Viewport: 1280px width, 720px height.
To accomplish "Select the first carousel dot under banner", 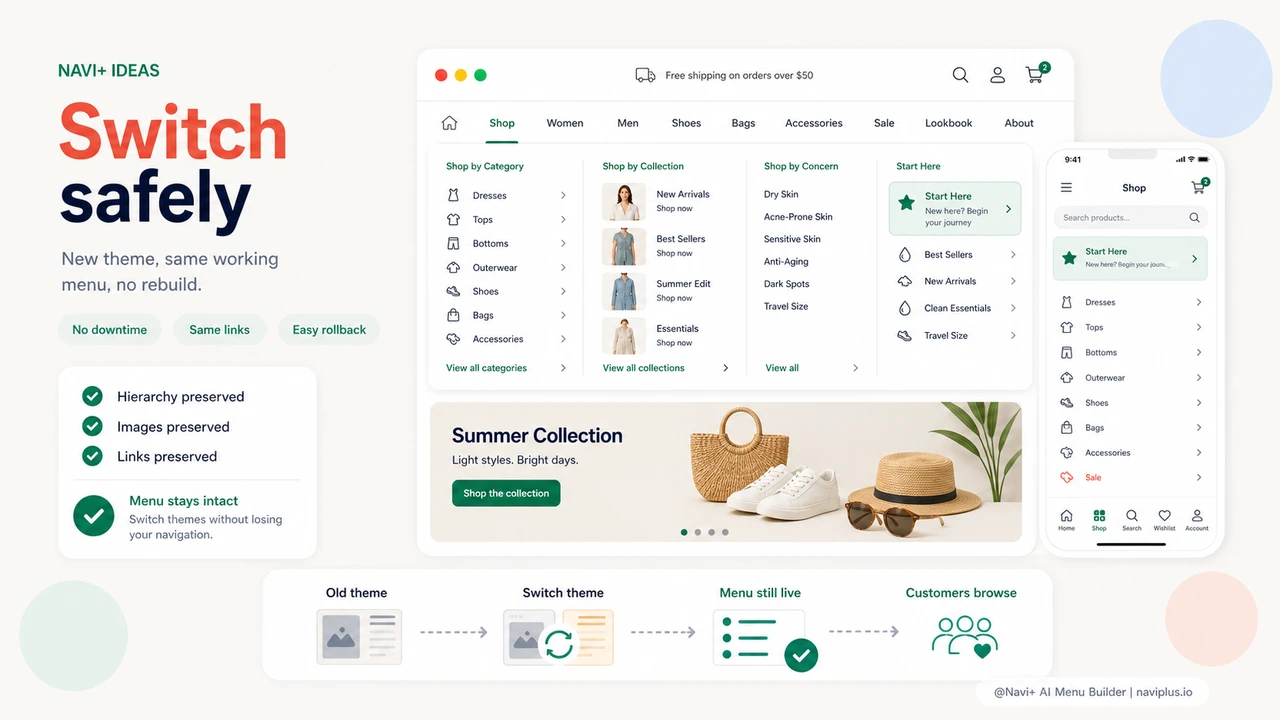I will (684, 532).
